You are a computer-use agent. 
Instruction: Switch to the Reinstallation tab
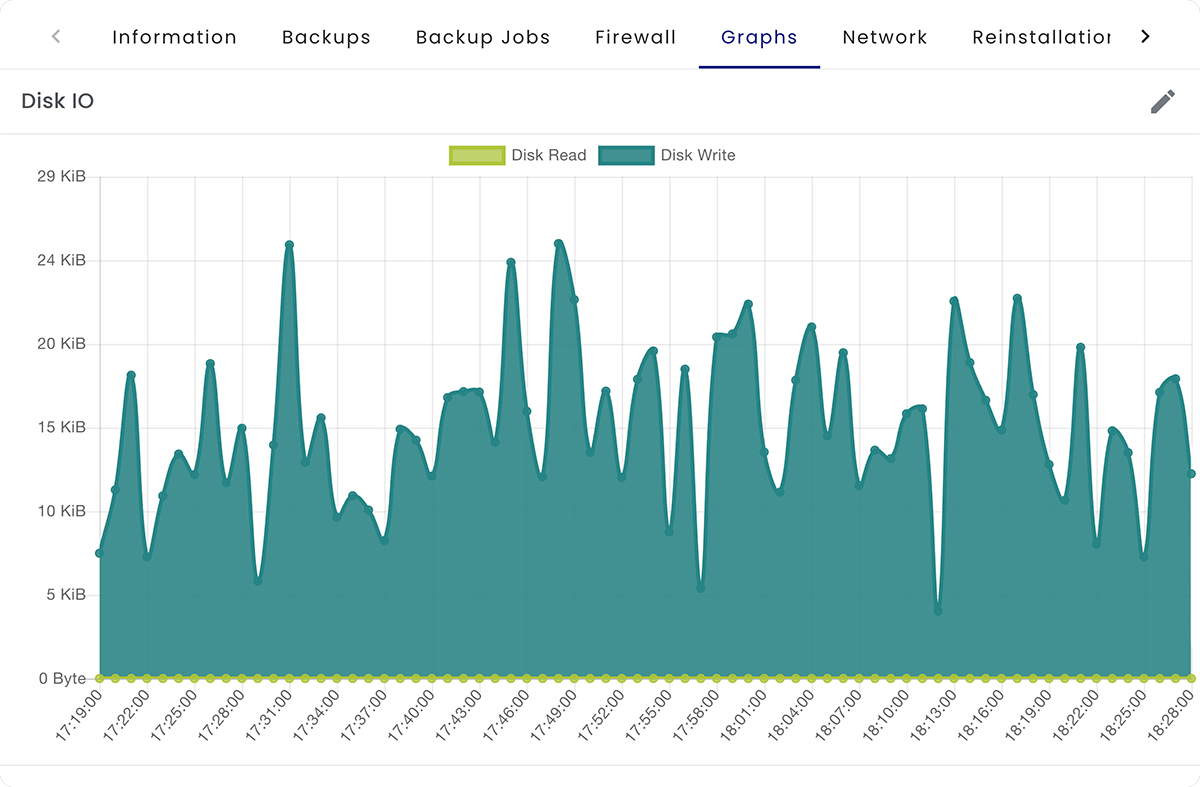1040,38
